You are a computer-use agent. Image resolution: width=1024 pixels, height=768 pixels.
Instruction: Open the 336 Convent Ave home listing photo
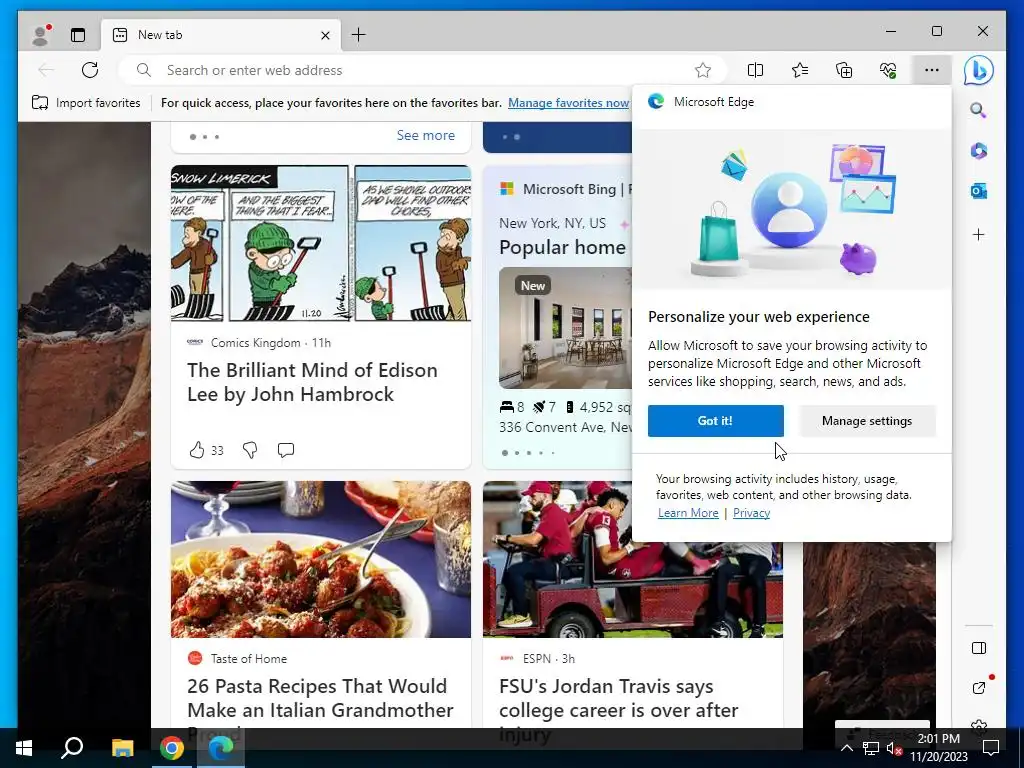[566, 328]
